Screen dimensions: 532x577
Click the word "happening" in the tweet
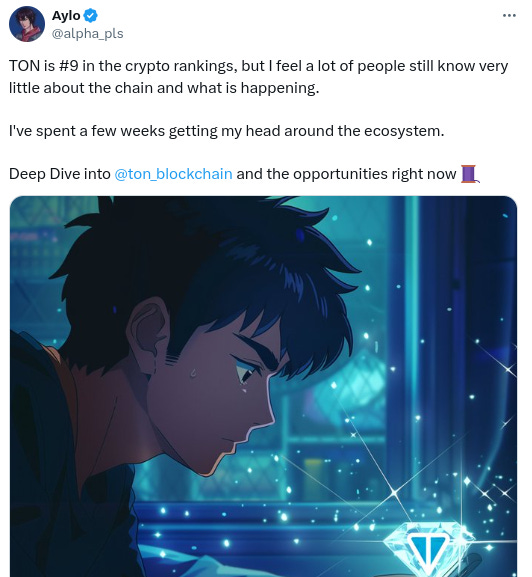(x=280, y=89)
